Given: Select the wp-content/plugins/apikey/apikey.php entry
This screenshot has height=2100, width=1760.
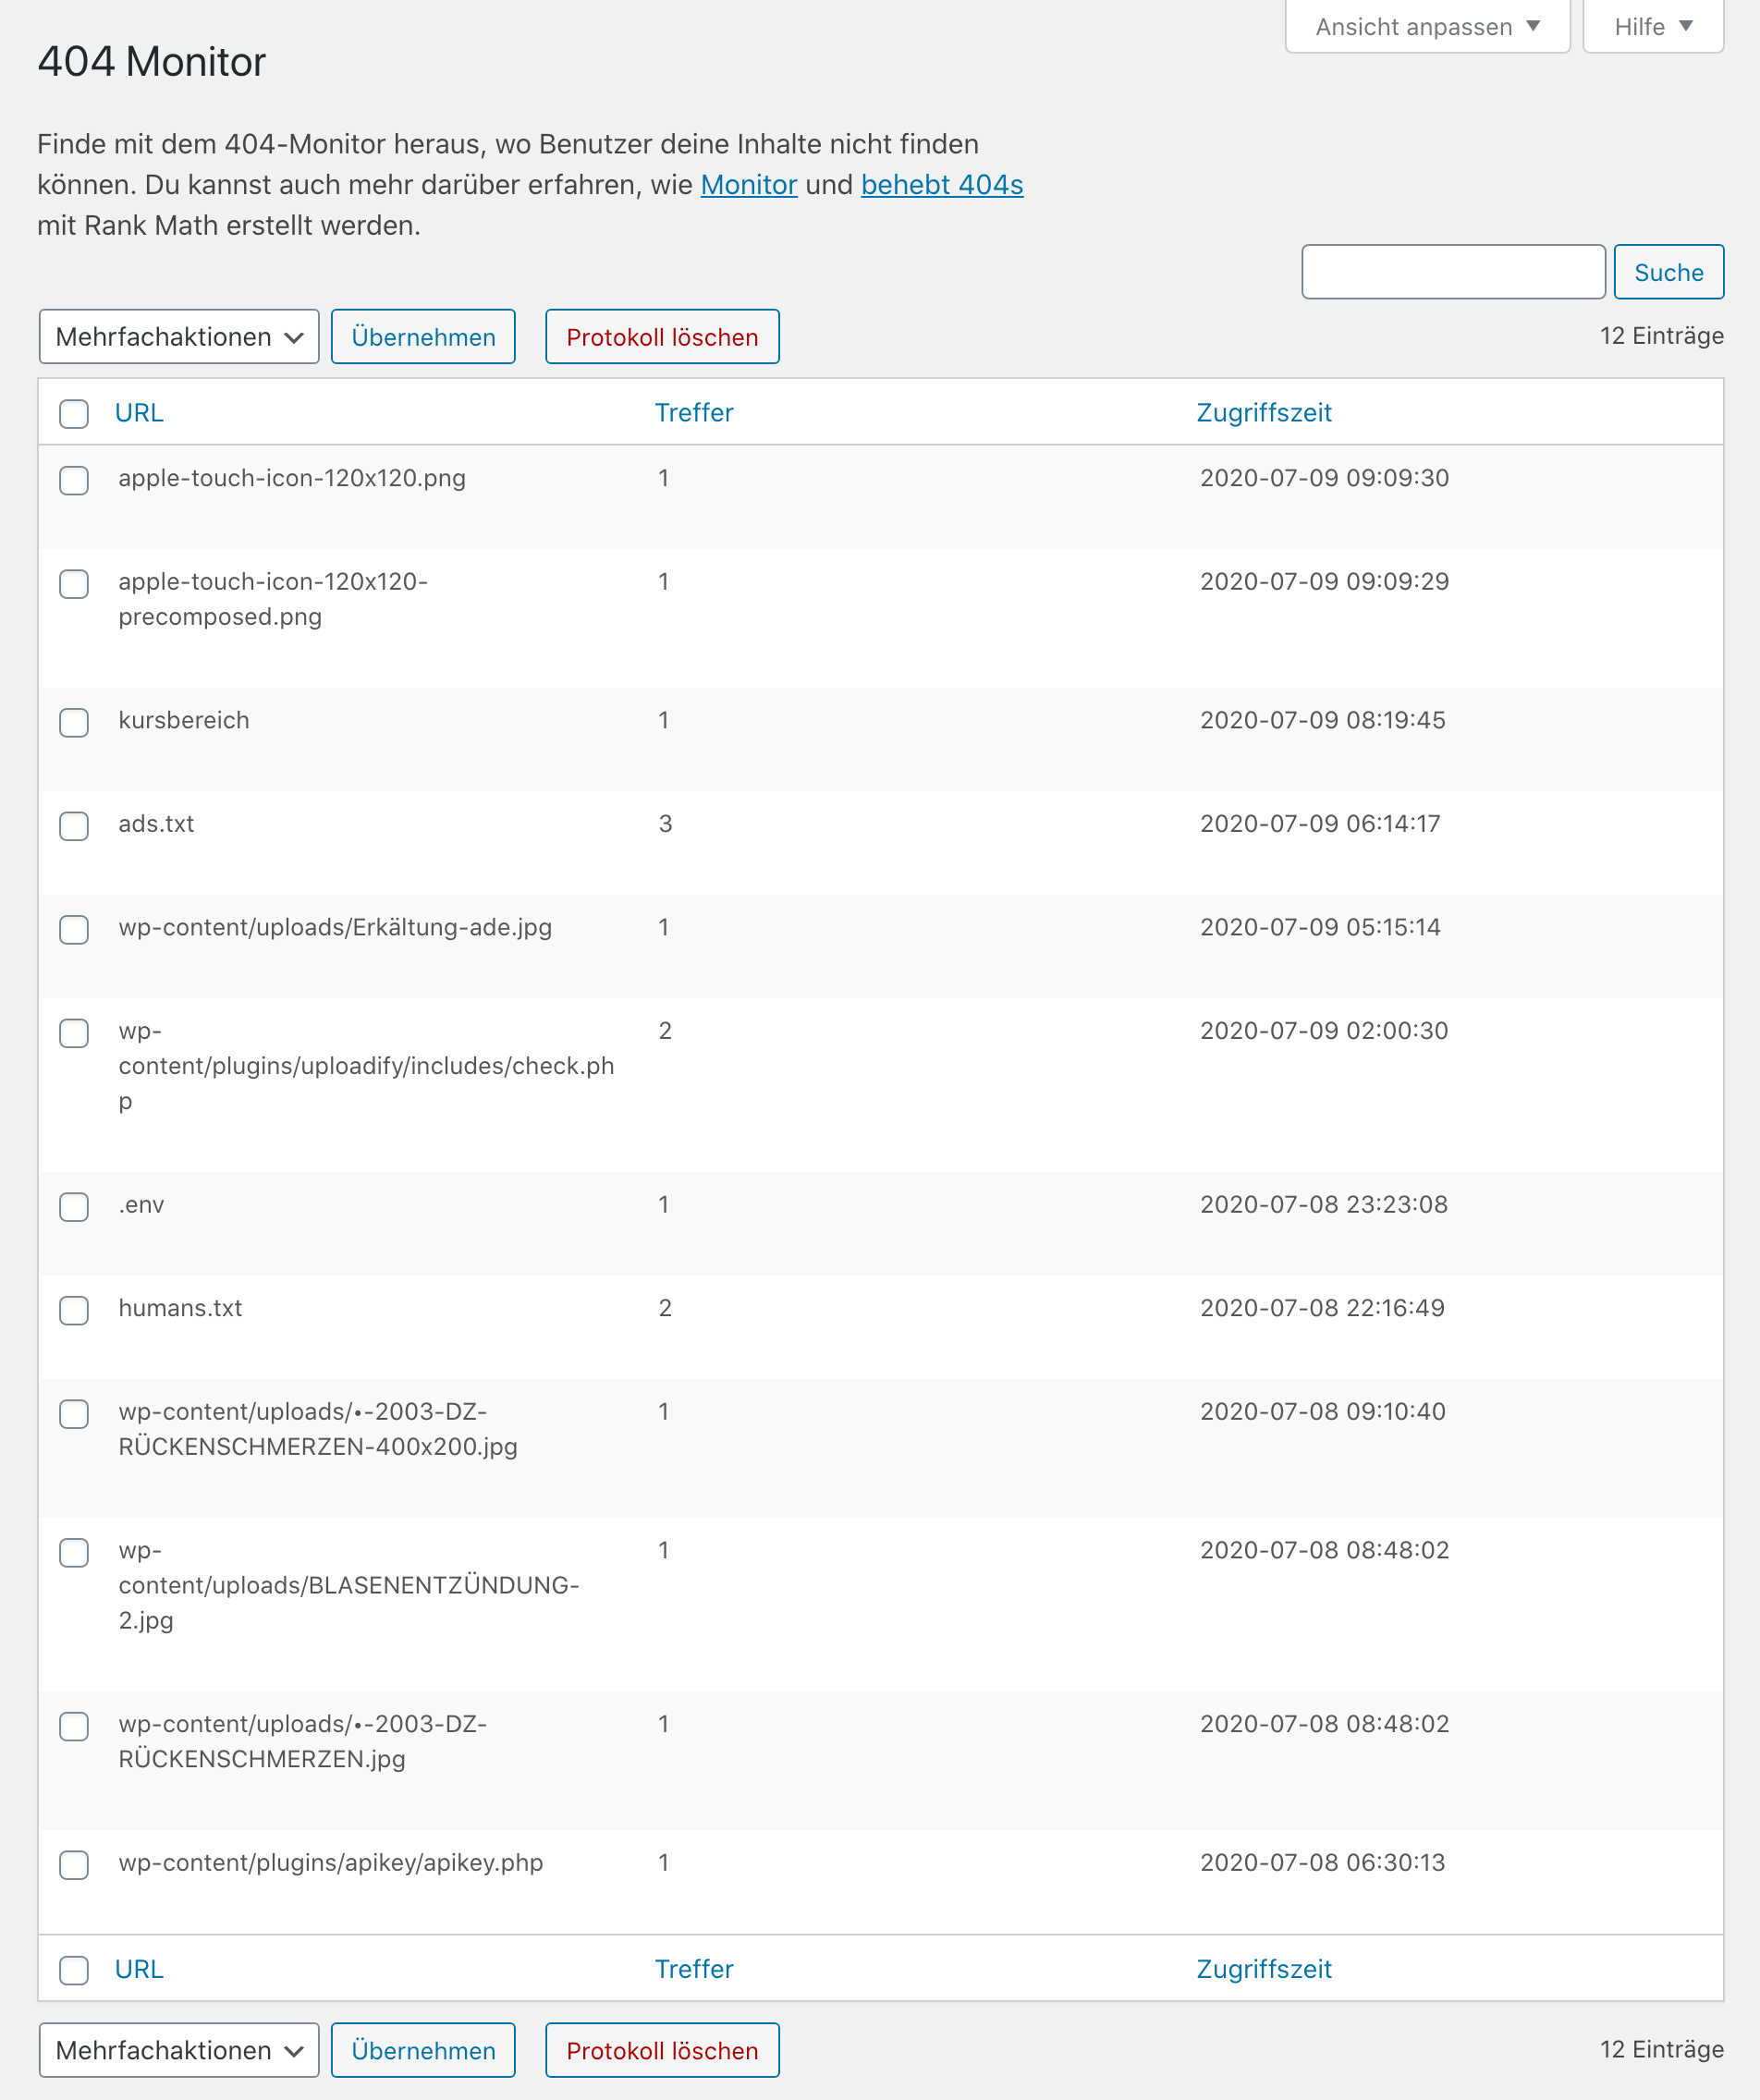Looking at the screenshot, I should click(x=331, y=1862).
